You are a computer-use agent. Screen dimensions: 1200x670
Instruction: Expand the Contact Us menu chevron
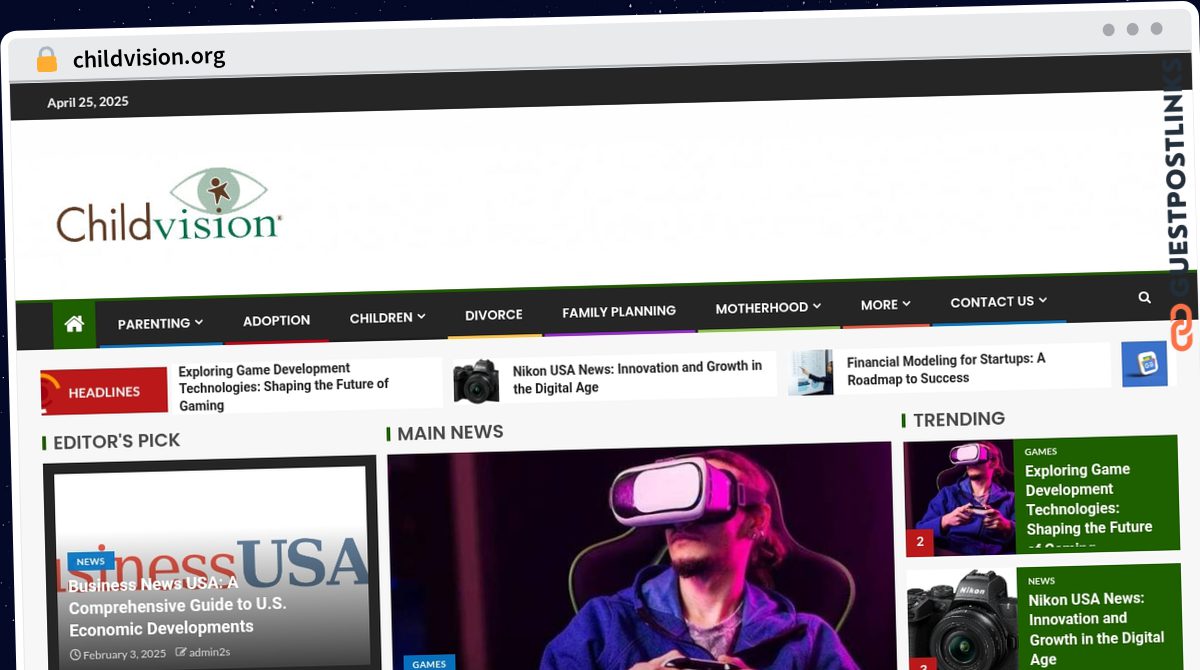coord(1042,300)
